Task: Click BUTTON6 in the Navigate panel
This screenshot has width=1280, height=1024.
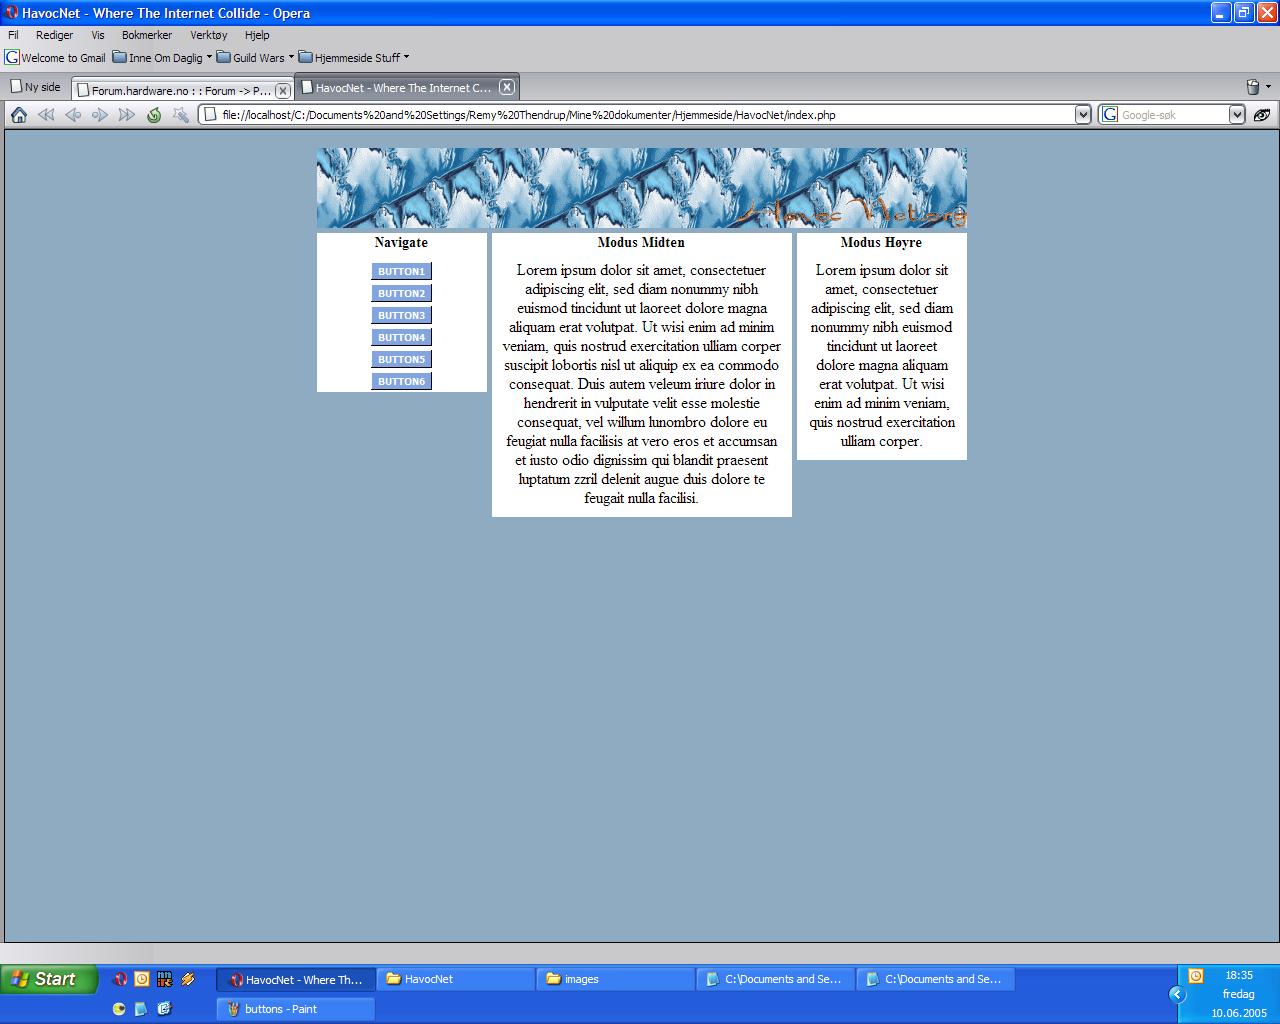Action: coord(402,381)
